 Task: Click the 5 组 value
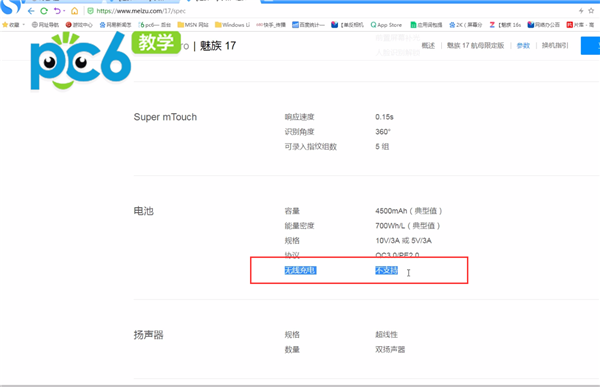[382, 147]
